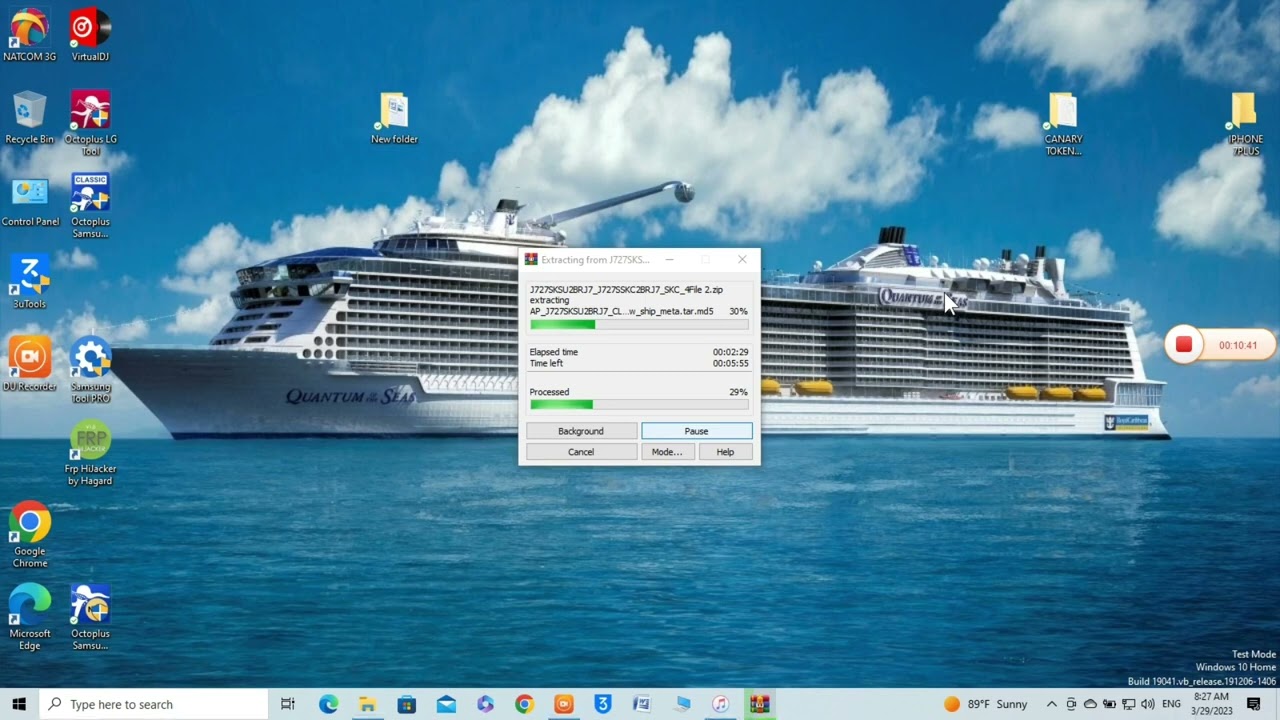Select the Samsung Tool PRO shortcut
Viewport: 1280px width, 720px height.
tap(90, 371)
